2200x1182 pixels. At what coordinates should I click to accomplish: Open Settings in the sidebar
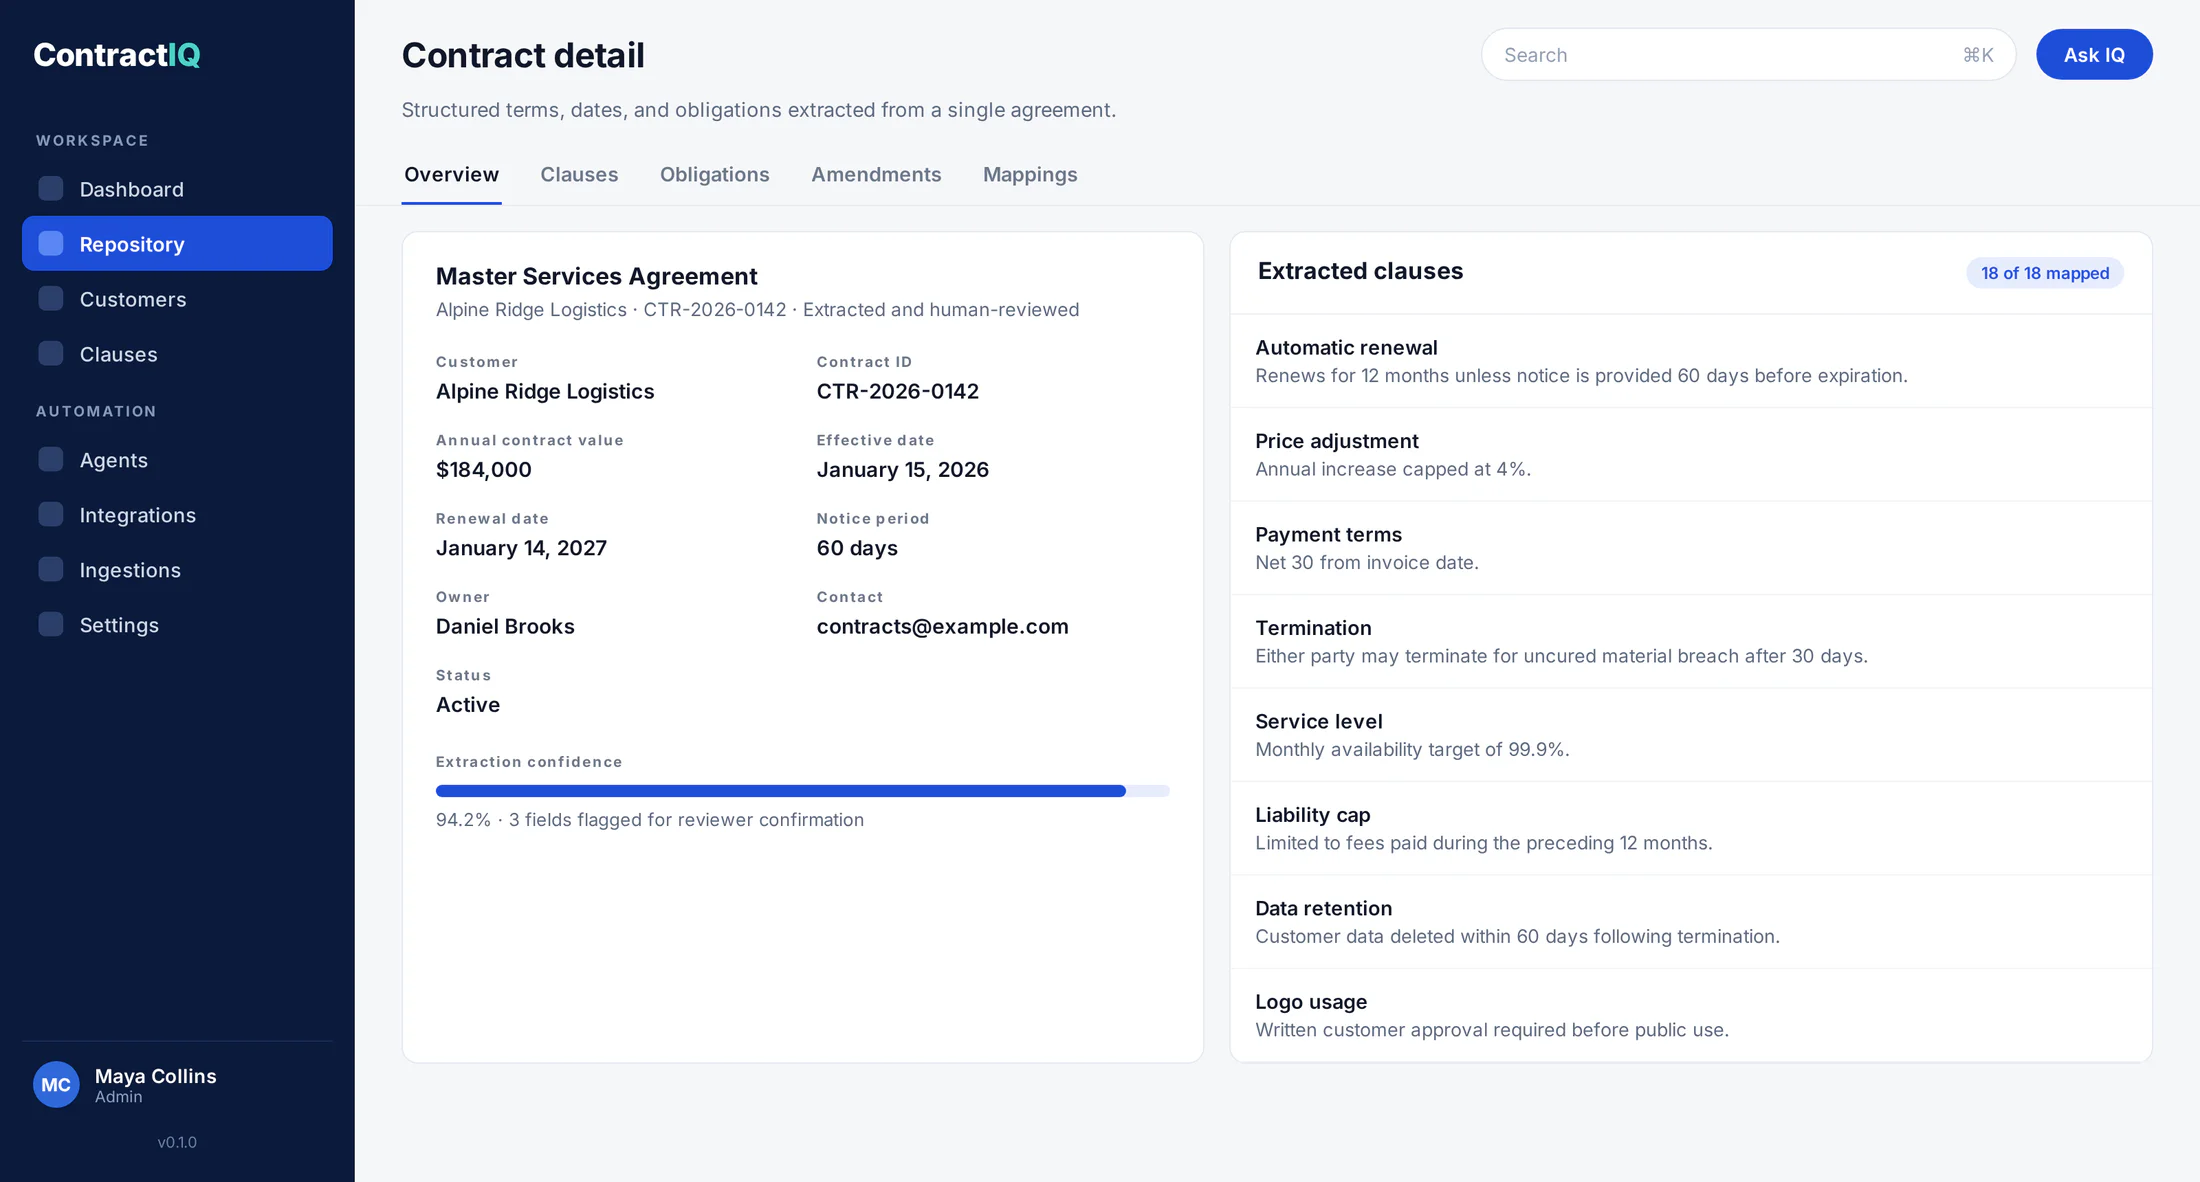point(177,625)
